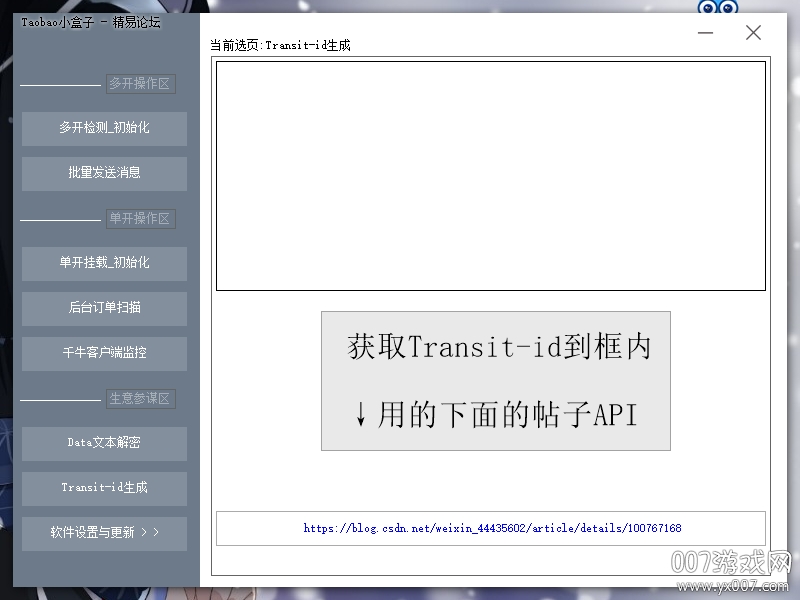Viewport: 800px width, 600px height.
Task: Open 单开挂载_初始化 page
Action: [x=104, y=264]
